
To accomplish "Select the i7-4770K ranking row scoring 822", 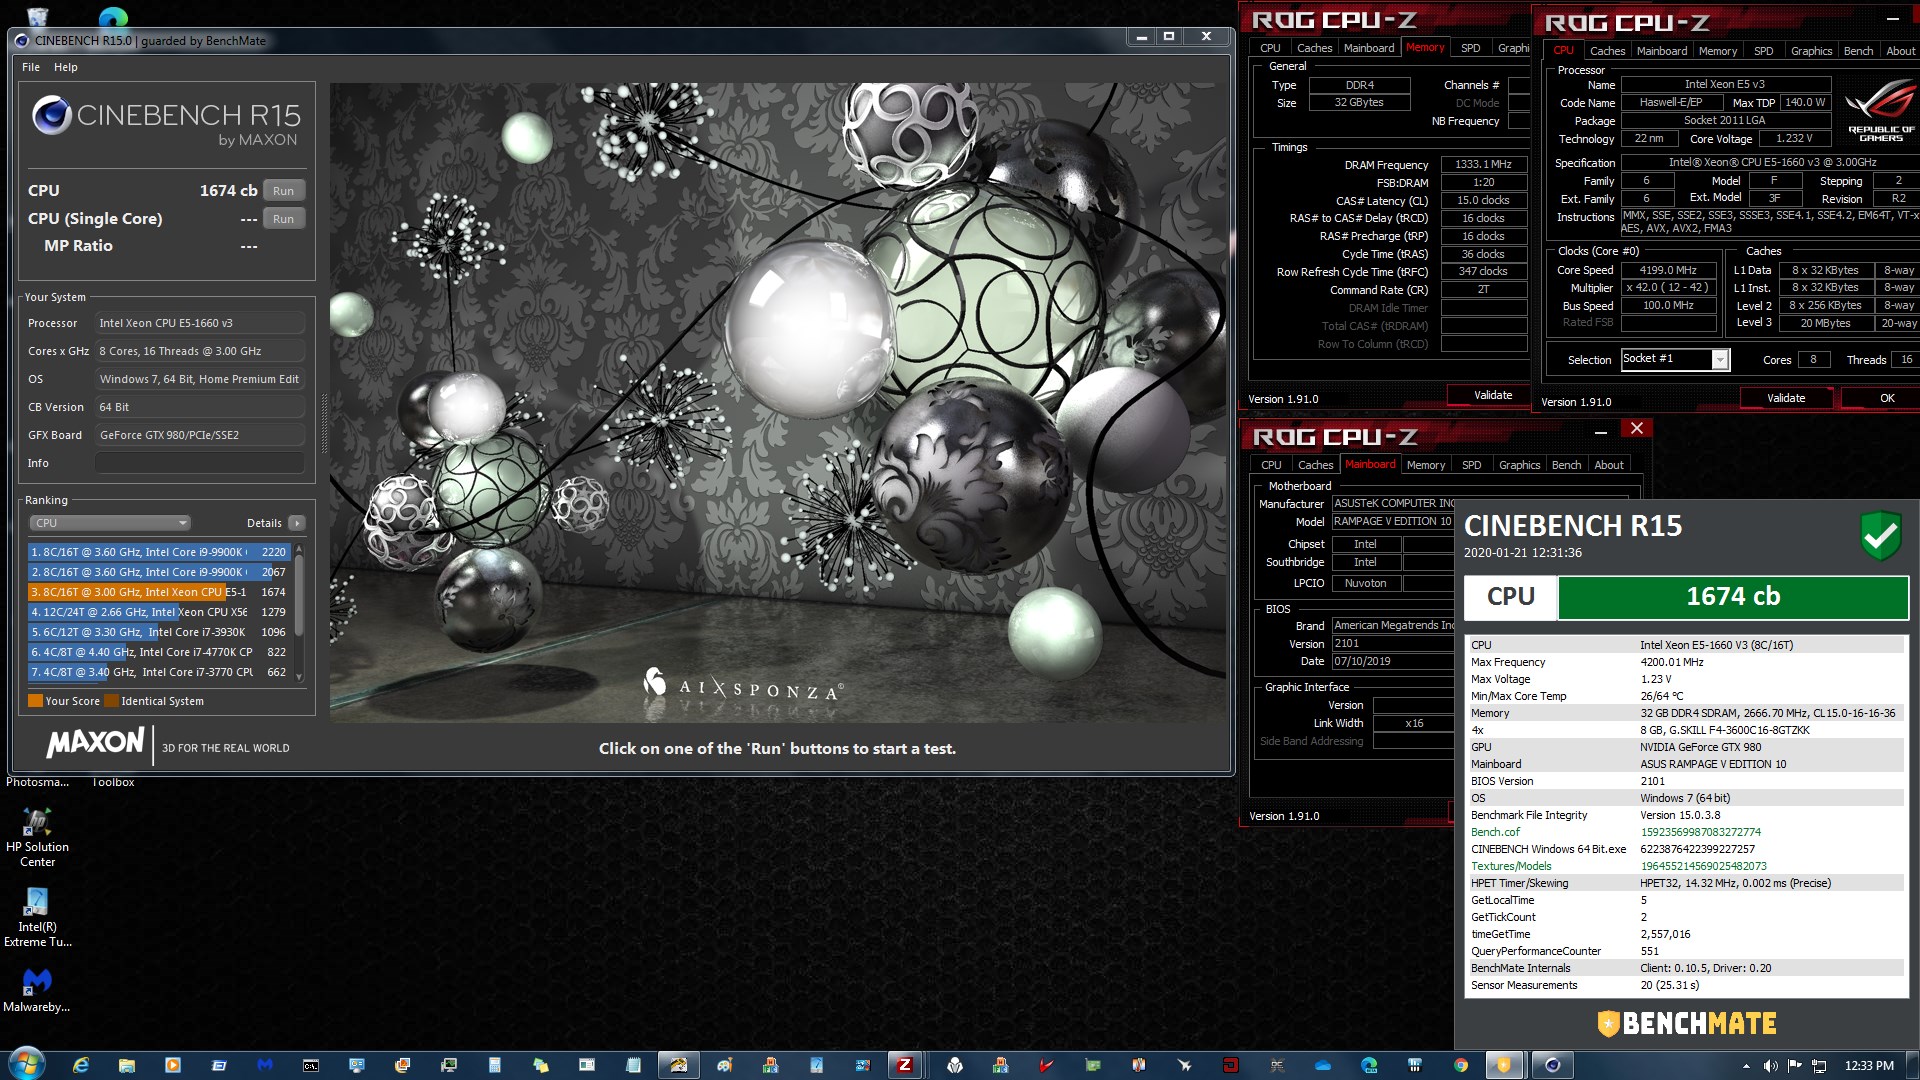I will click(159, 652).
